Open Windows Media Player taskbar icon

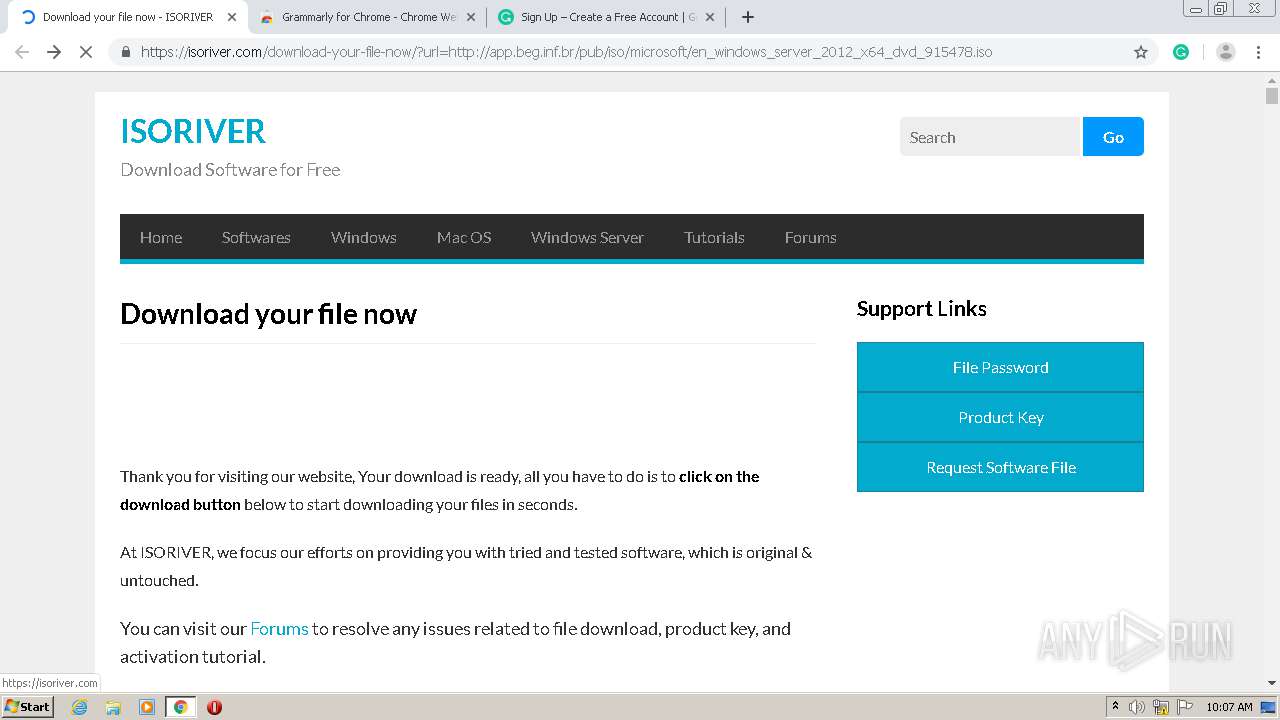coord(147,707)
